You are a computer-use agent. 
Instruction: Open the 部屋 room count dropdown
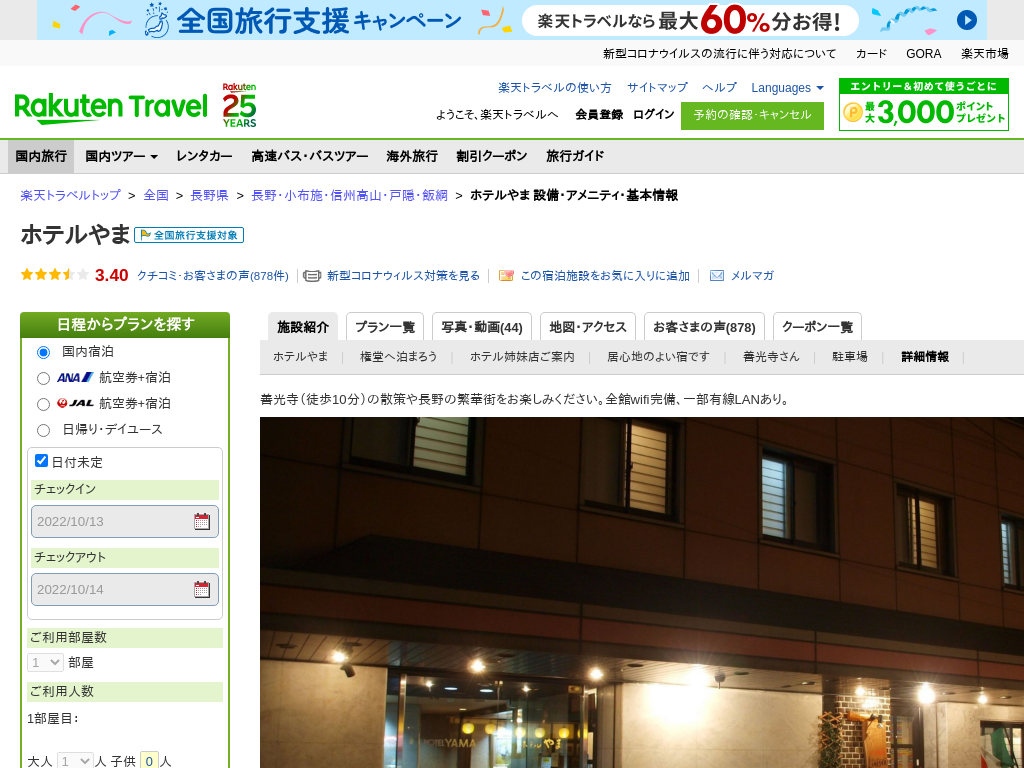(45, 662)
